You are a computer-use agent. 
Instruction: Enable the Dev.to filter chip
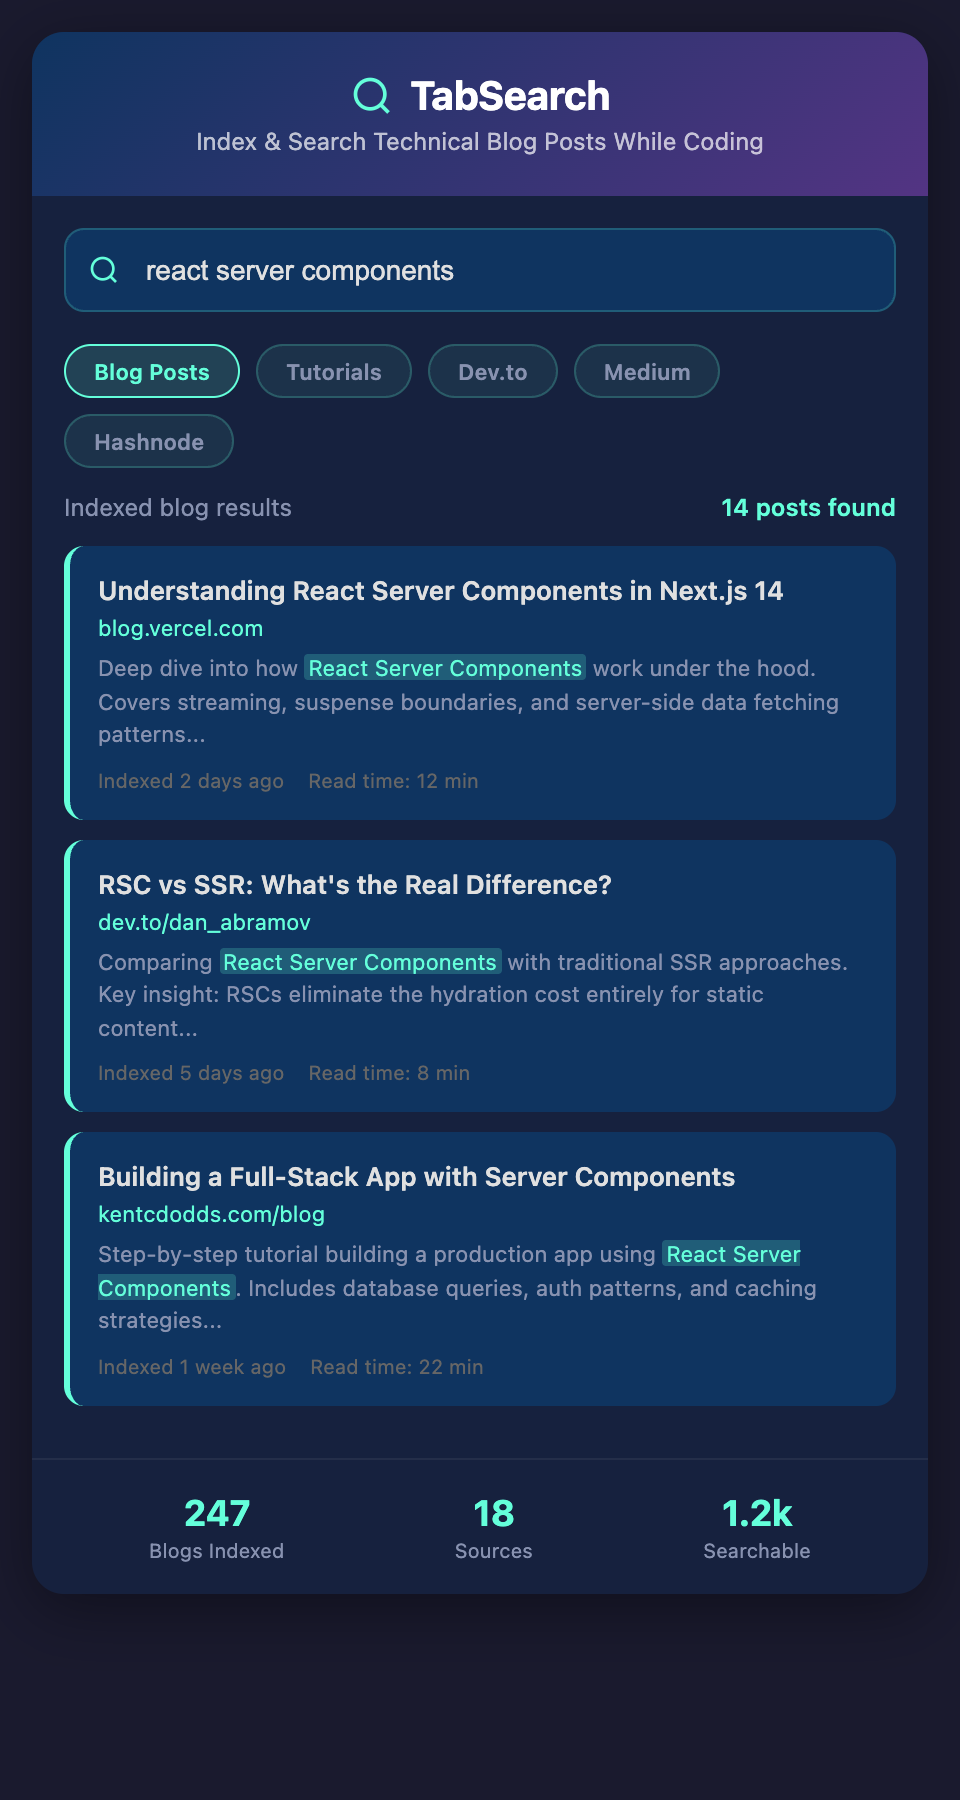pyautogui.click(x=493, y=372)
